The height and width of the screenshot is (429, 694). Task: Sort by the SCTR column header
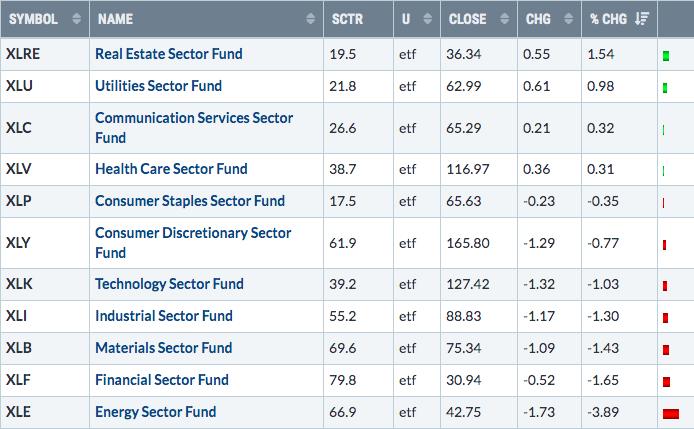click(350, 19)
